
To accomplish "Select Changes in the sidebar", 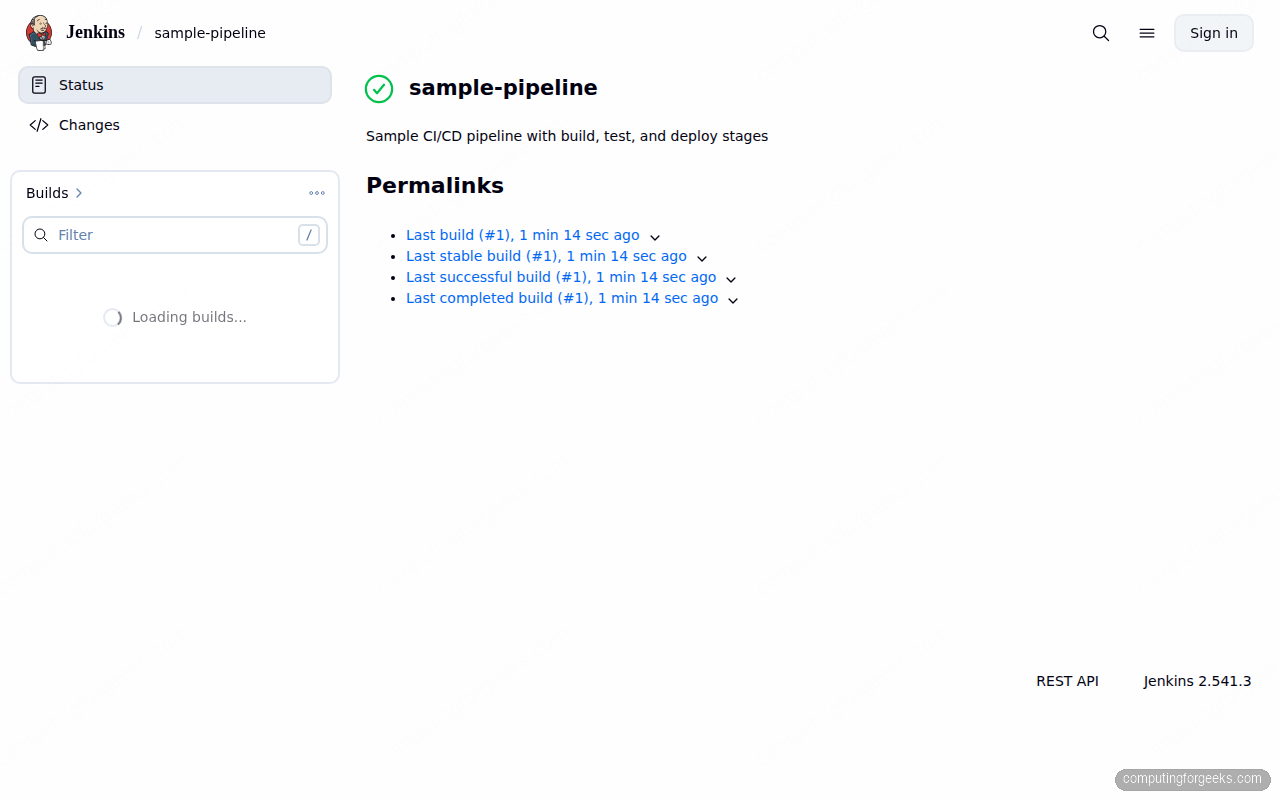I will click(89, 125).
